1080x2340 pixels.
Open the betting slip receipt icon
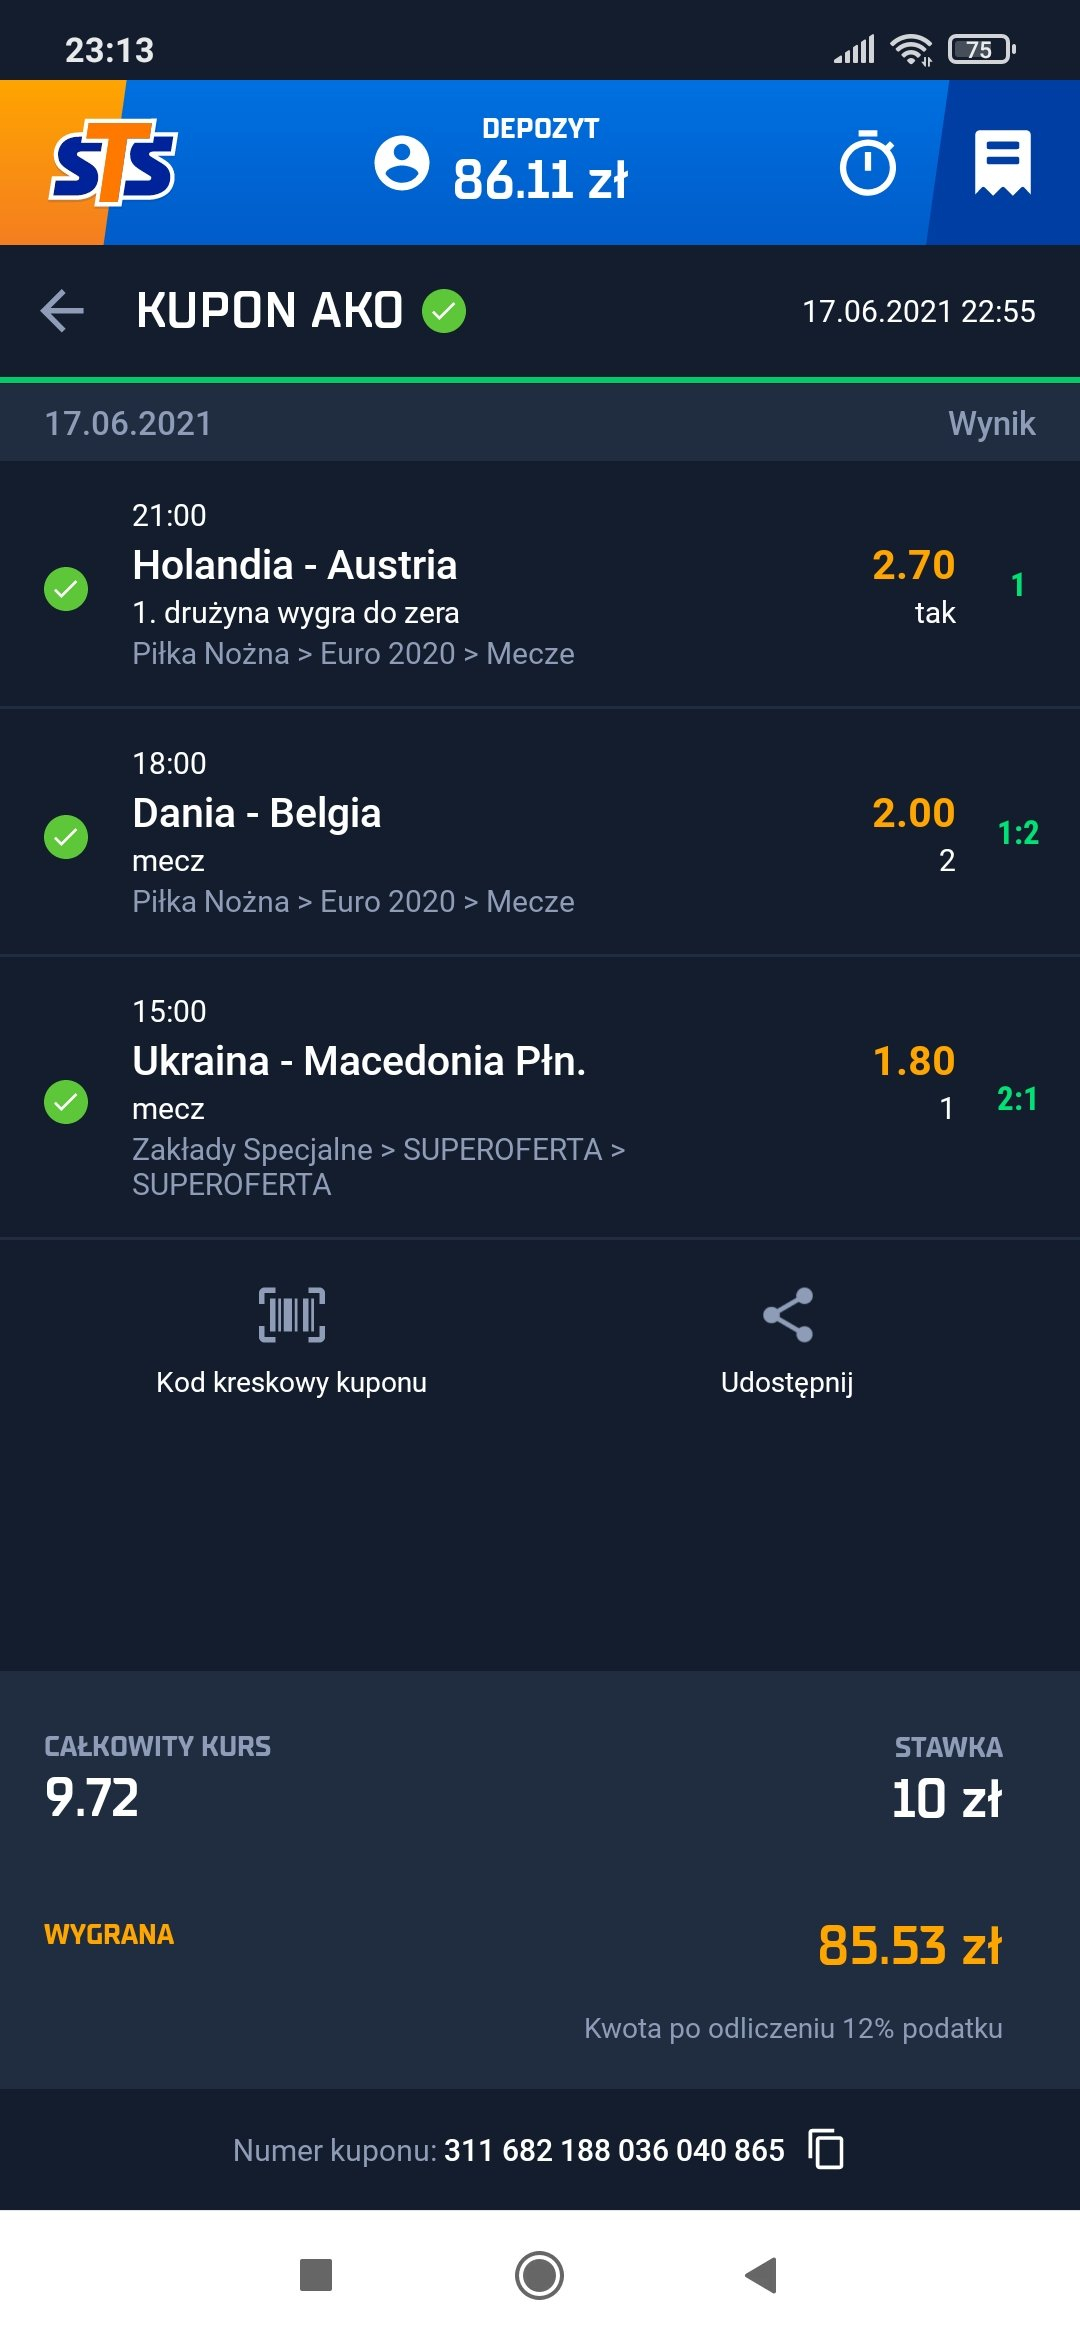pos(1003,163)
